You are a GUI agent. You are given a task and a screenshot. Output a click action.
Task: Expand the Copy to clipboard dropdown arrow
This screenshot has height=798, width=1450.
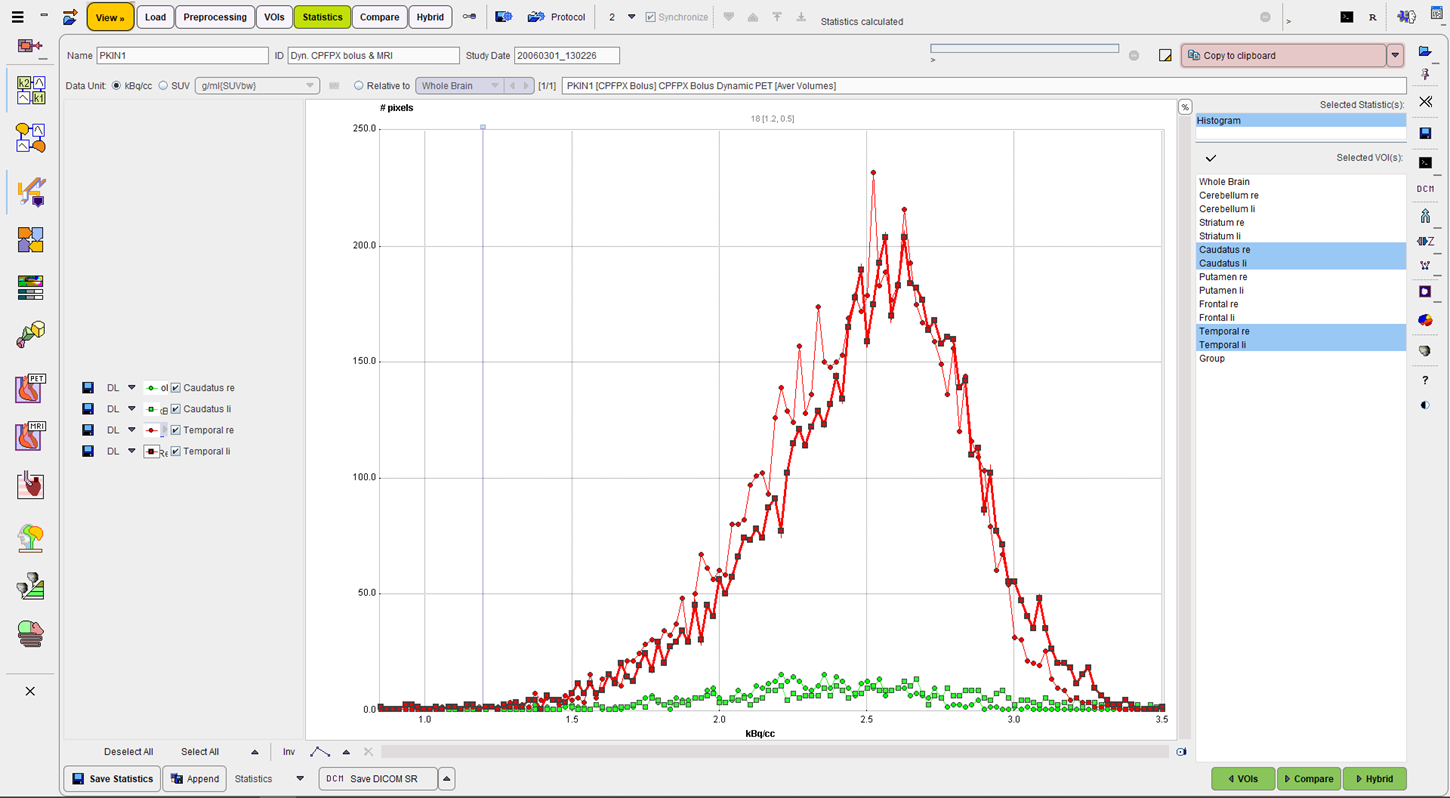click(x=1395, y=56)
